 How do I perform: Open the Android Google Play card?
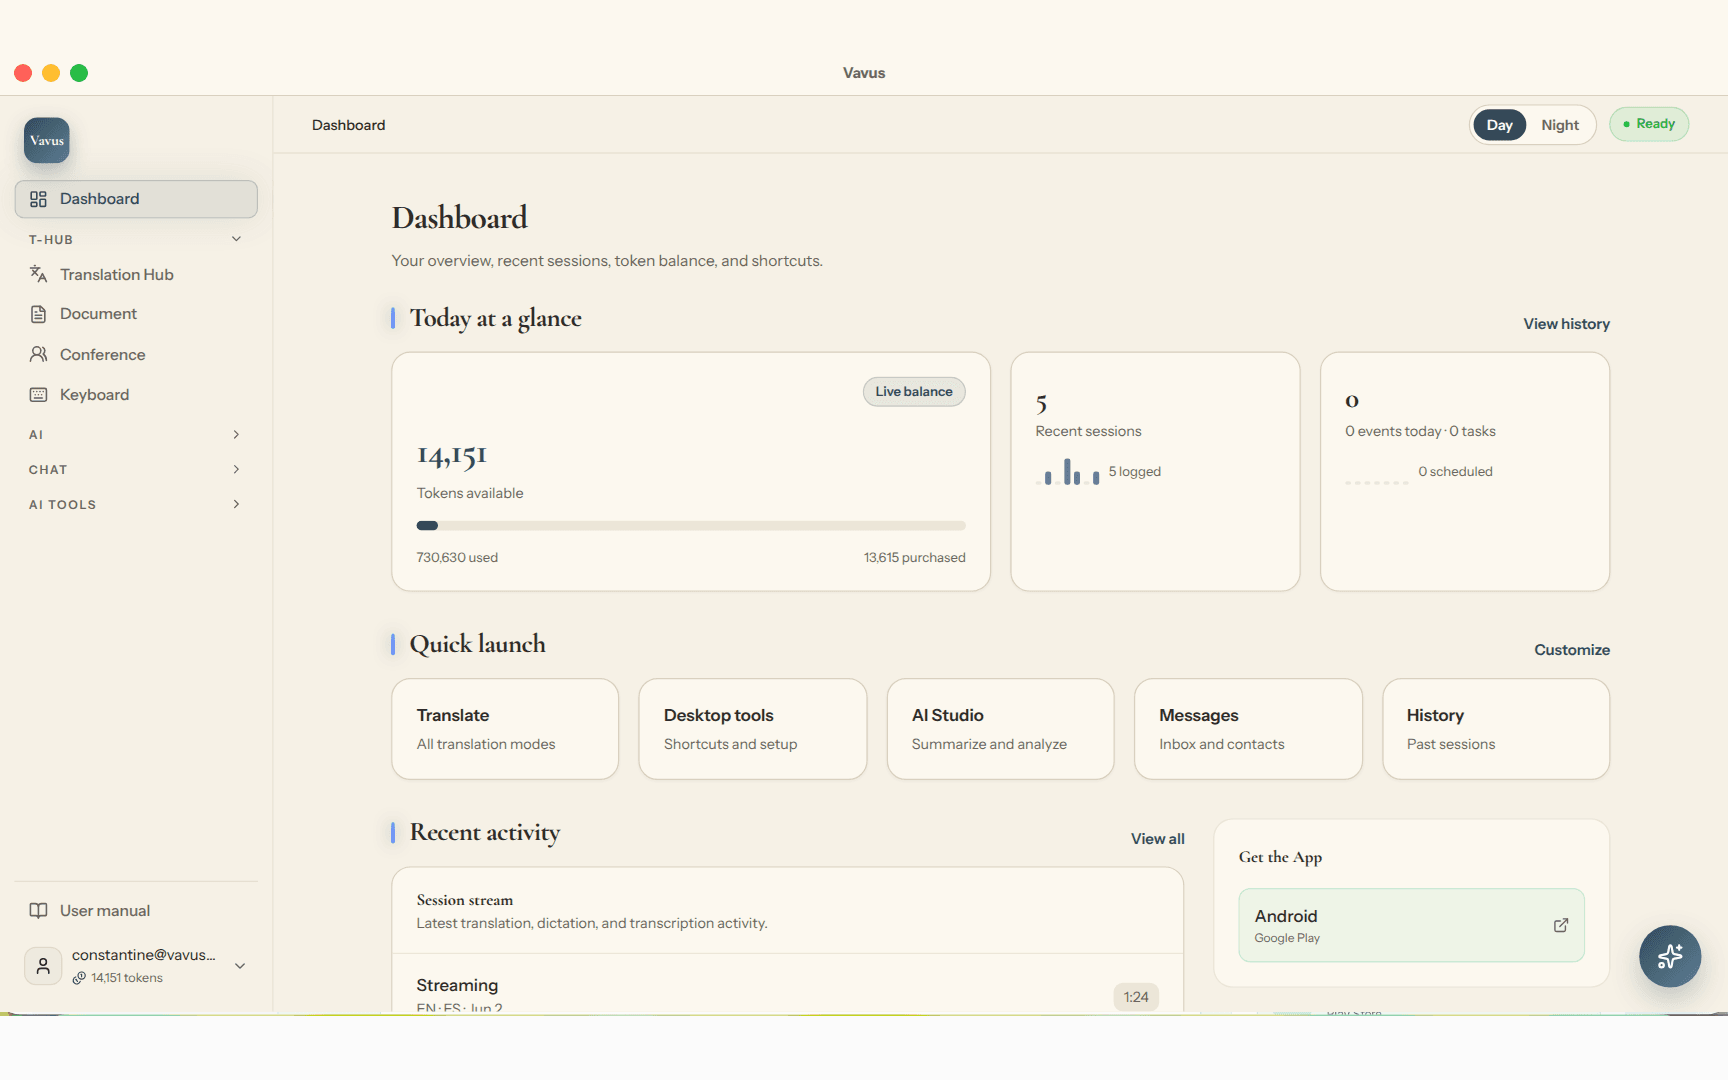pyautogui.click(x=1411, y=925)
